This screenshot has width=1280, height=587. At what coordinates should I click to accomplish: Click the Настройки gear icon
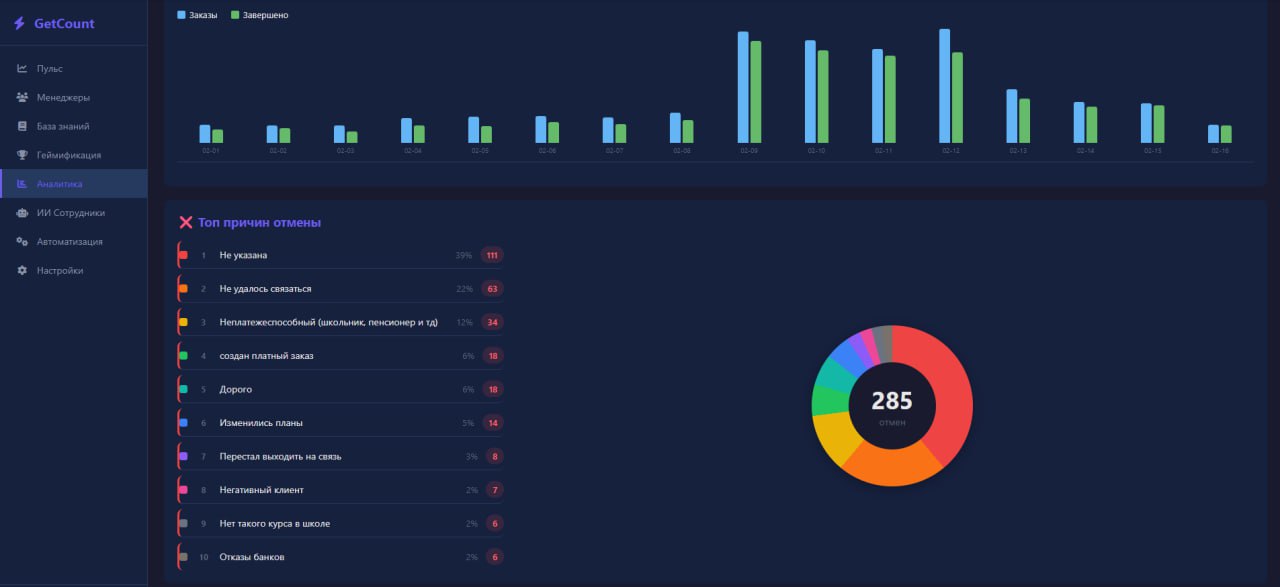[x=22, y=271]
